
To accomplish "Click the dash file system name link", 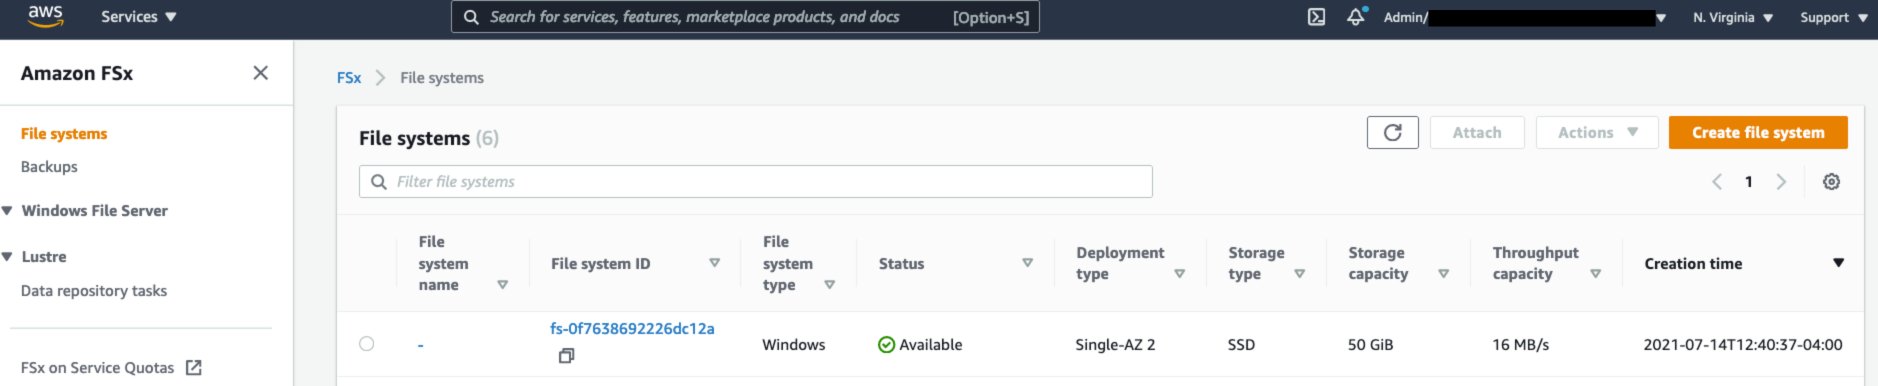I will (x=420, y=345).
